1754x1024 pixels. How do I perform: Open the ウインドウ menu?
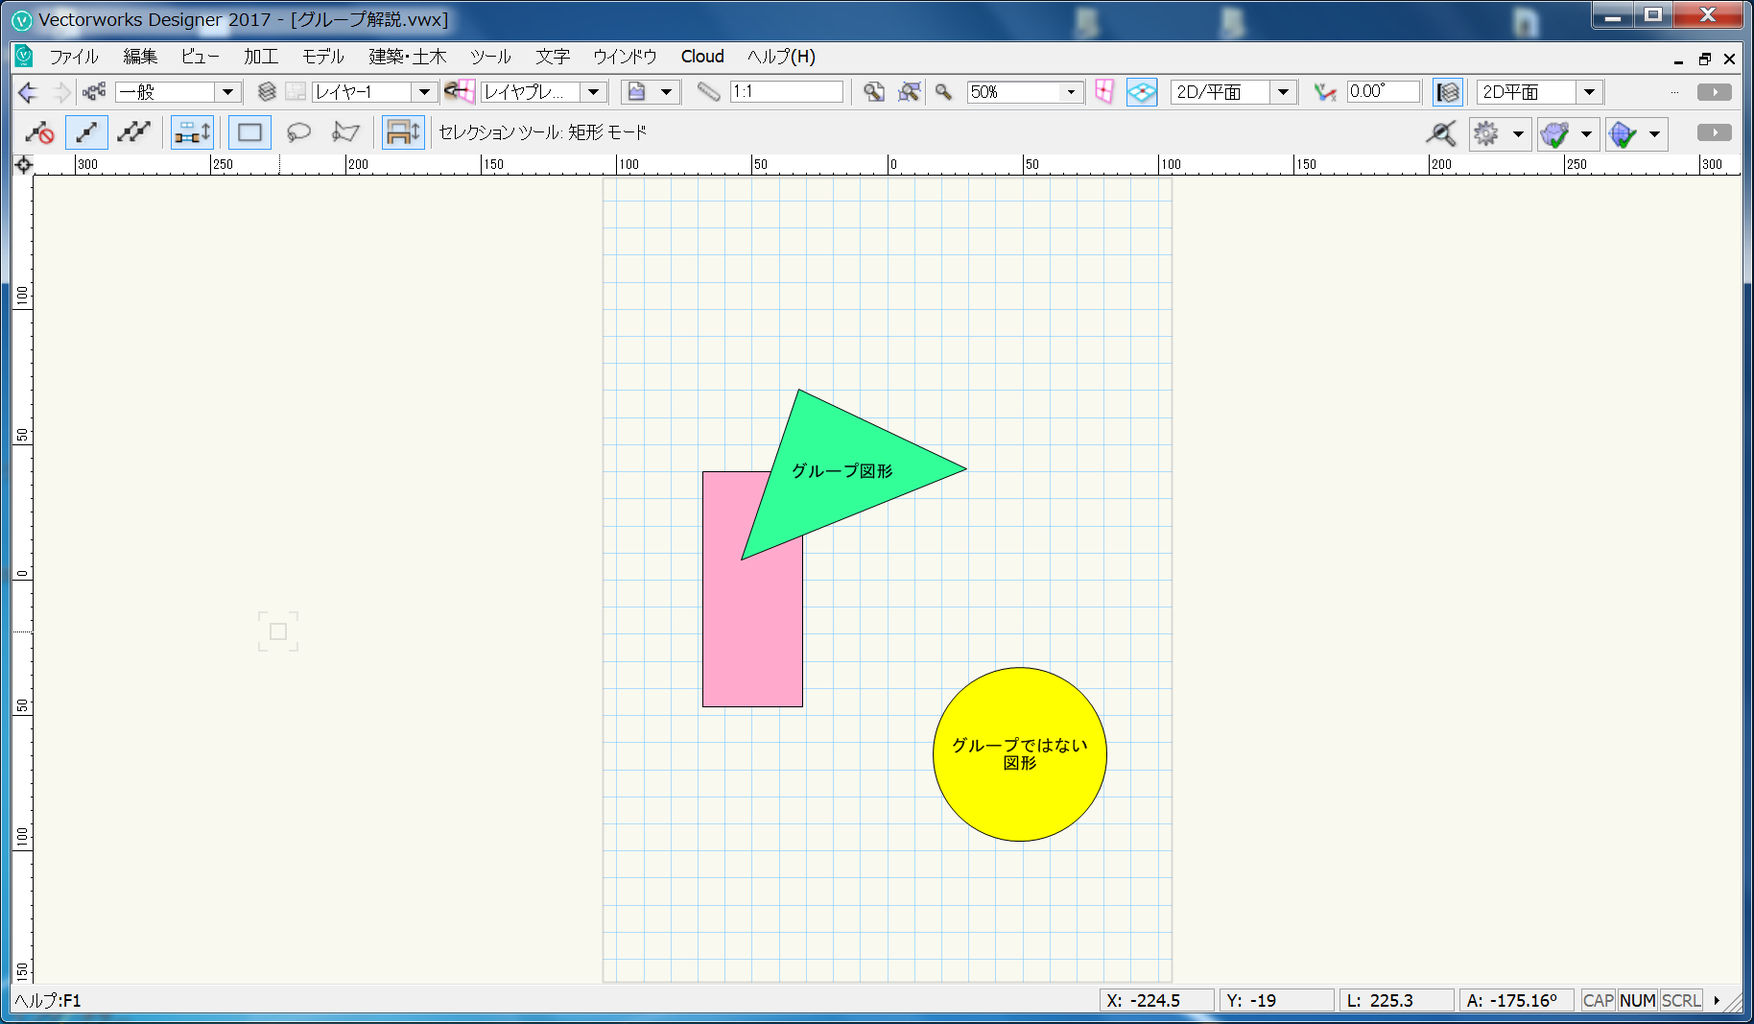coord(625,57)
